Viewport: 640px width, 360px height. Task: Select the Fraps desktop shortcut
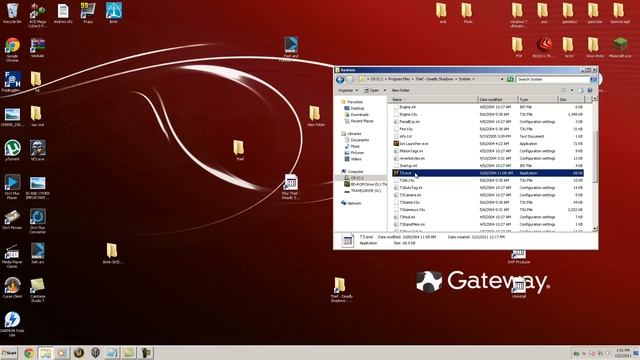coord(88,13)
